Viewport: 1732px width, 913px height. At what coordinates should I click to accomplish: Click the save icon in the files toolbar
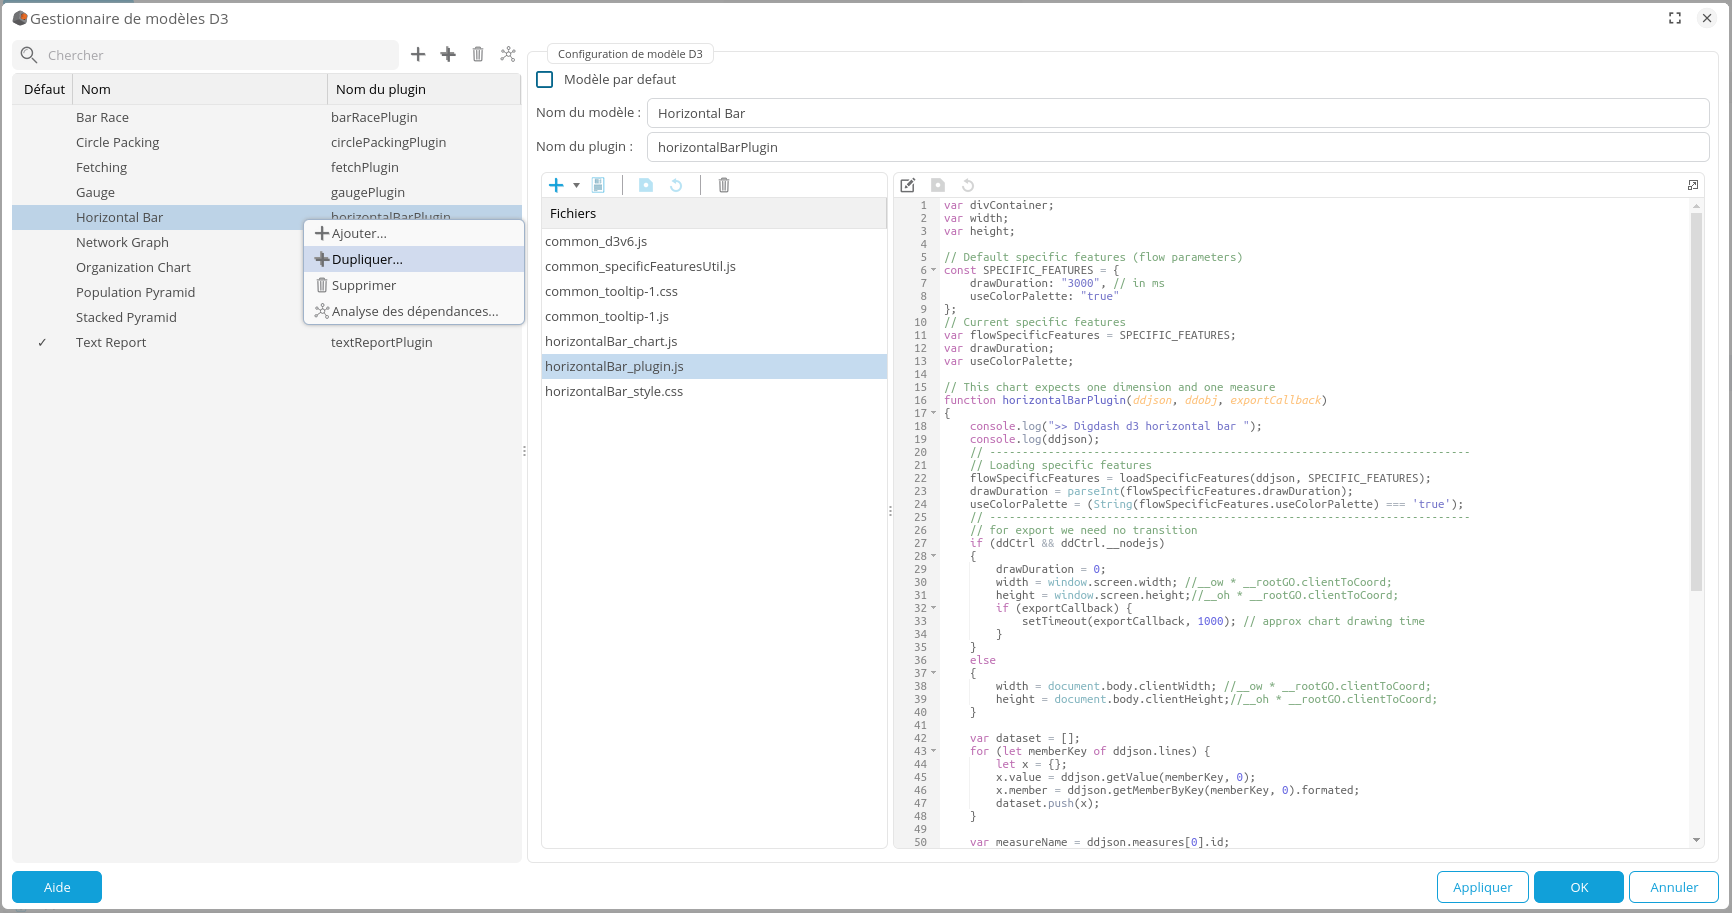(646, 185)
